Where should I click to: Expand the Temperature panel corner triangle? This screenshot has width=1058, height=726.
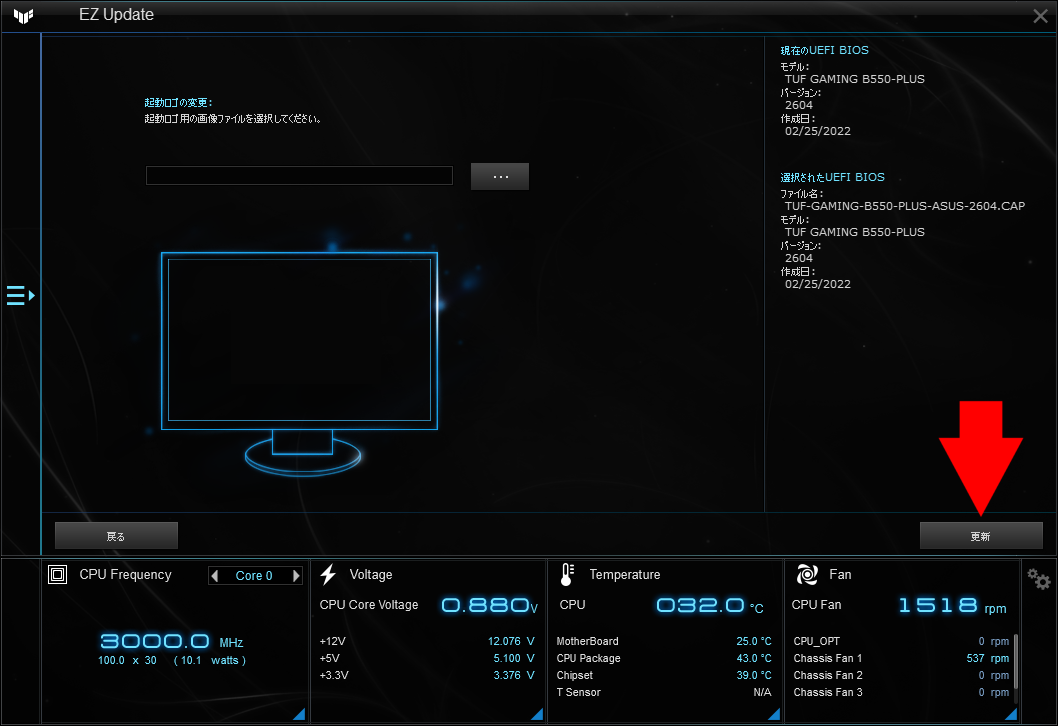click(773, 713)
